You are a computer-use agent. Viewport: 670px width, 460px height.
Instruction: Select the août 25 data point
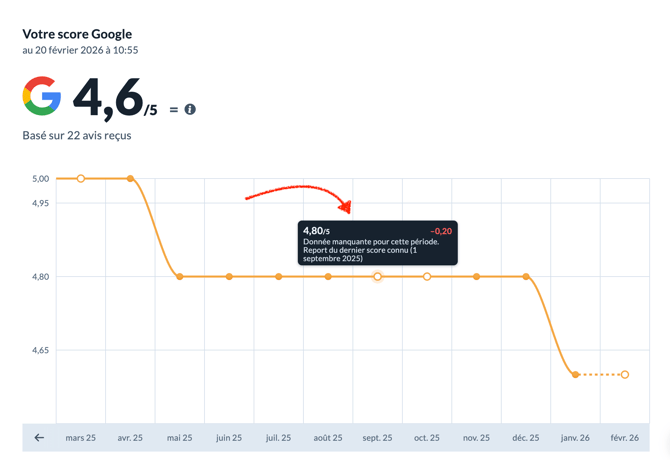[x=328, y=276]
